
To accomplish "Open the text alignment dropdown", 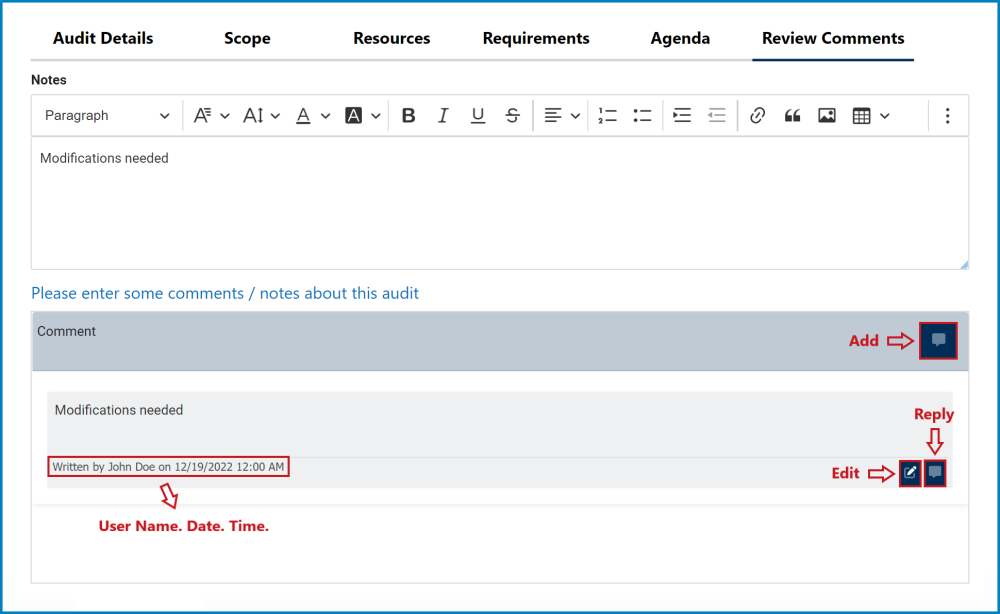I will pyautogui.click(x=561, y=115).
